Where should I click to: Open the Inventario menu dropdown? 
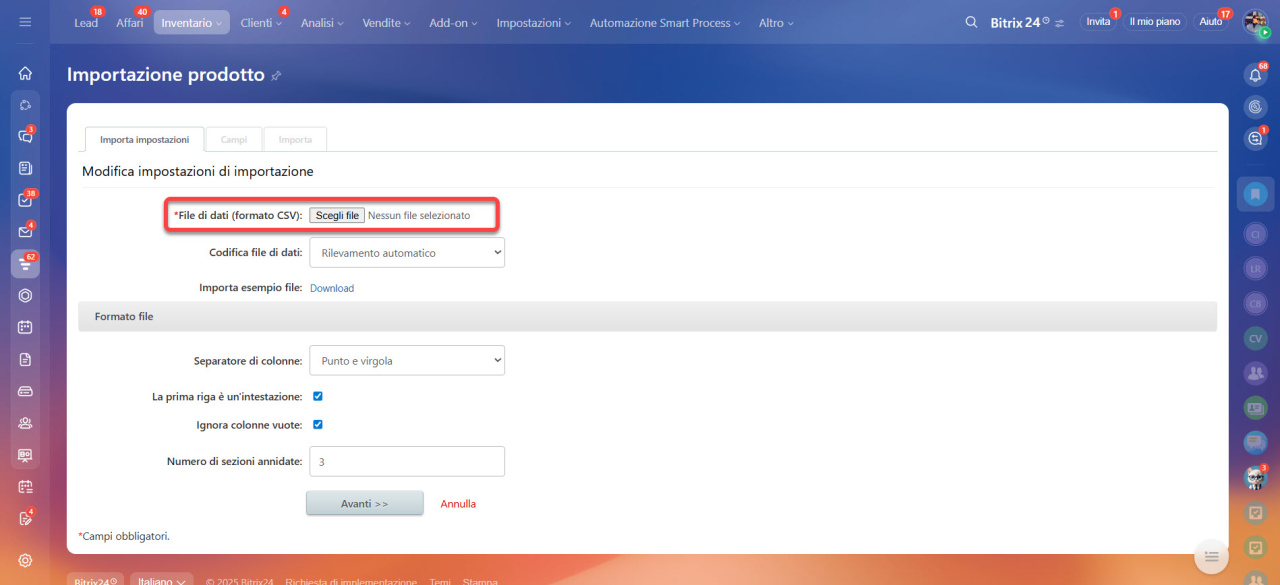(x=191, y=22)
